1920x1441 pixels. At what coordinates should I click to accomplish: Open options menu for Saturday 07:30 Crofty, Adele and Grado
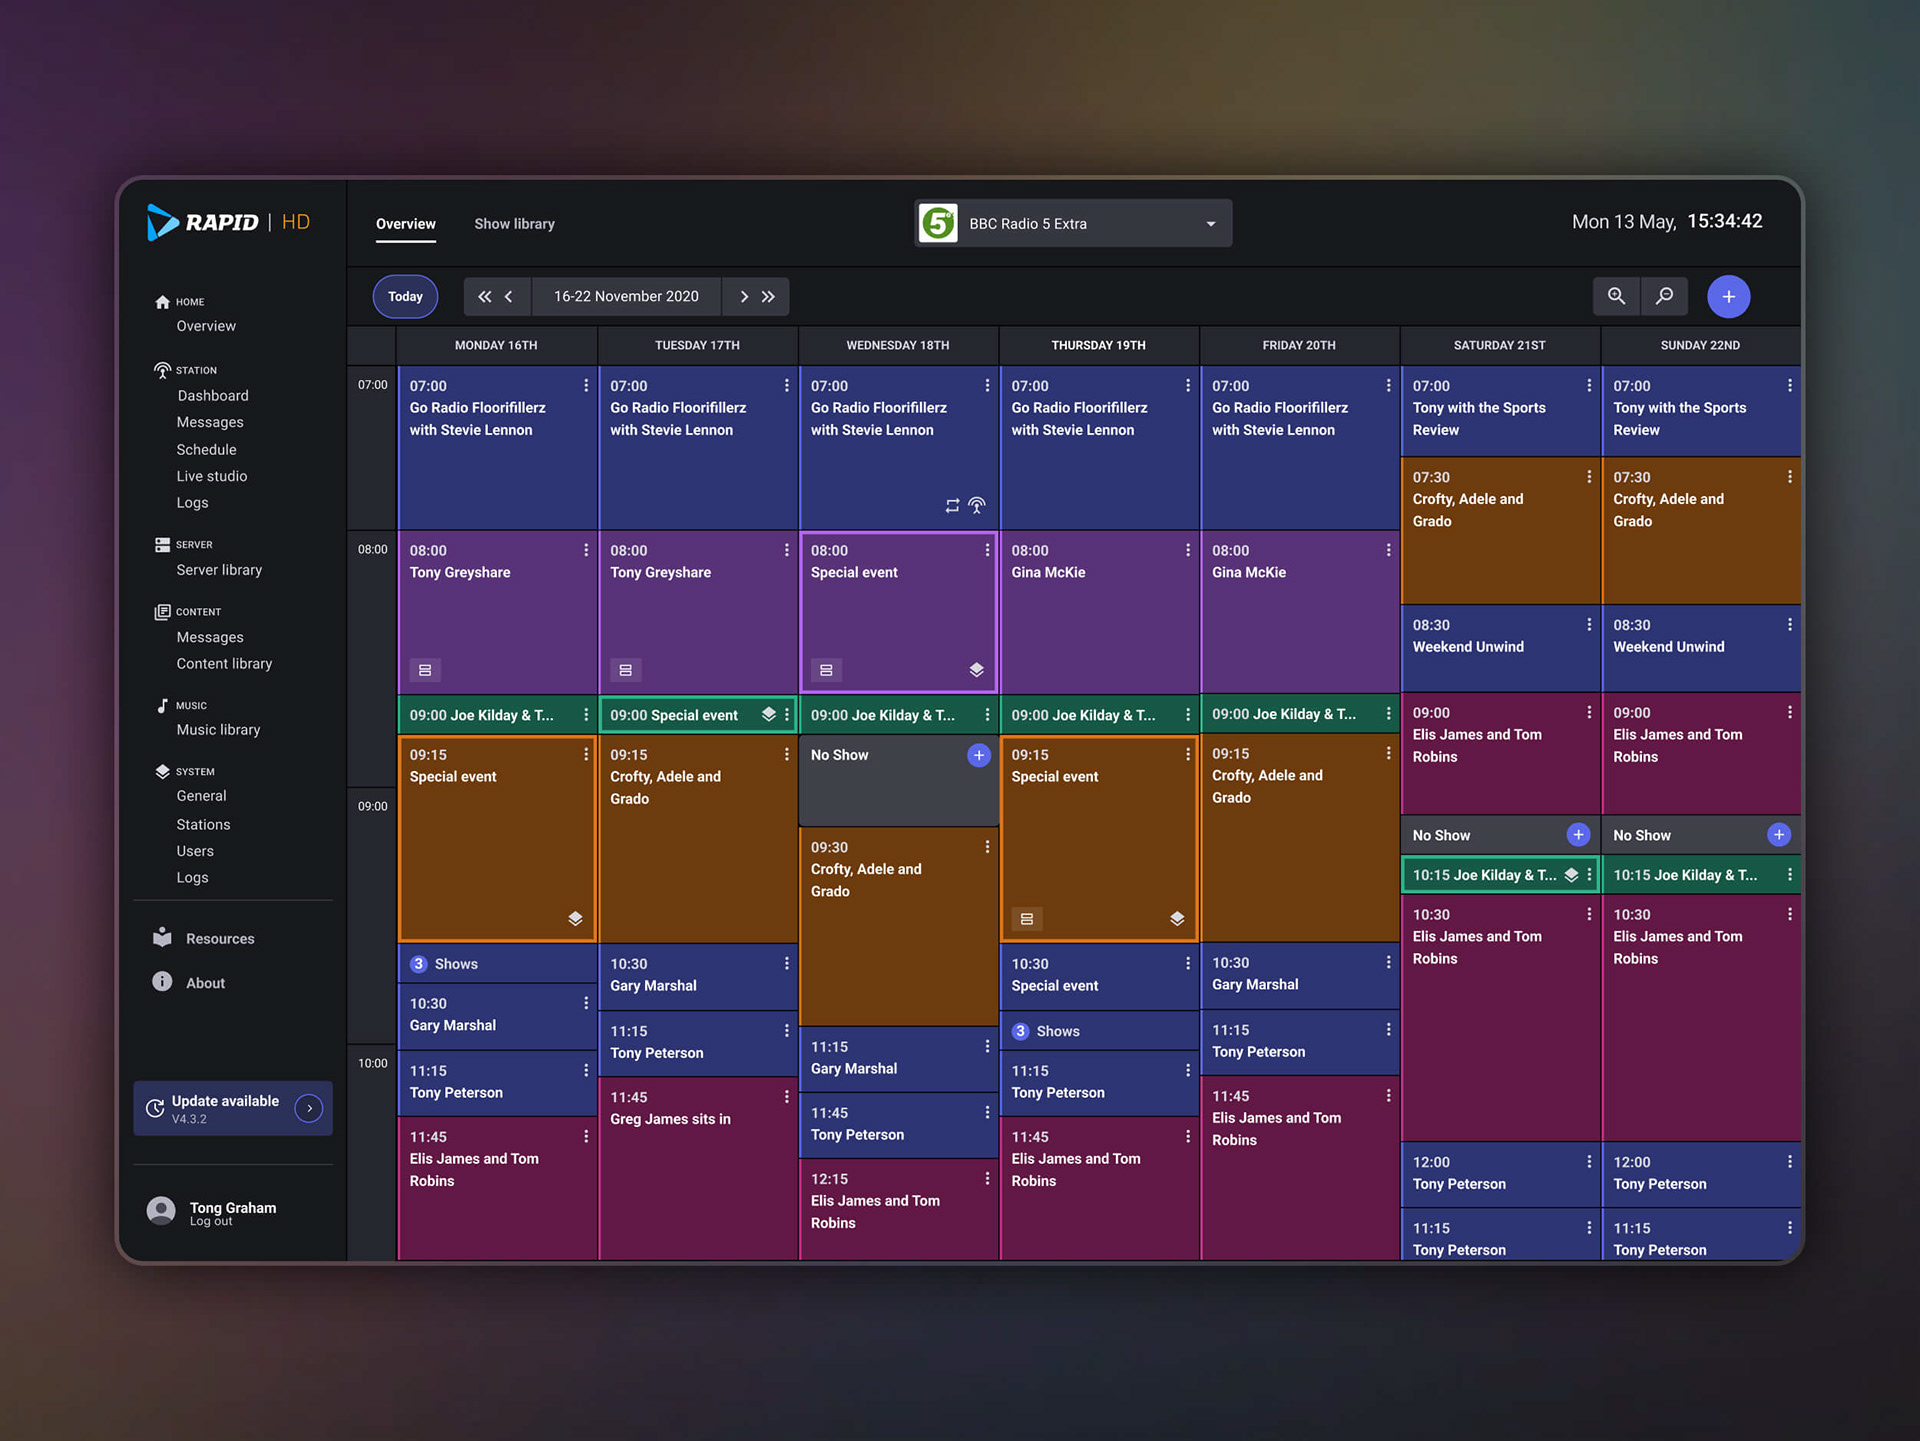[1589, 477]
